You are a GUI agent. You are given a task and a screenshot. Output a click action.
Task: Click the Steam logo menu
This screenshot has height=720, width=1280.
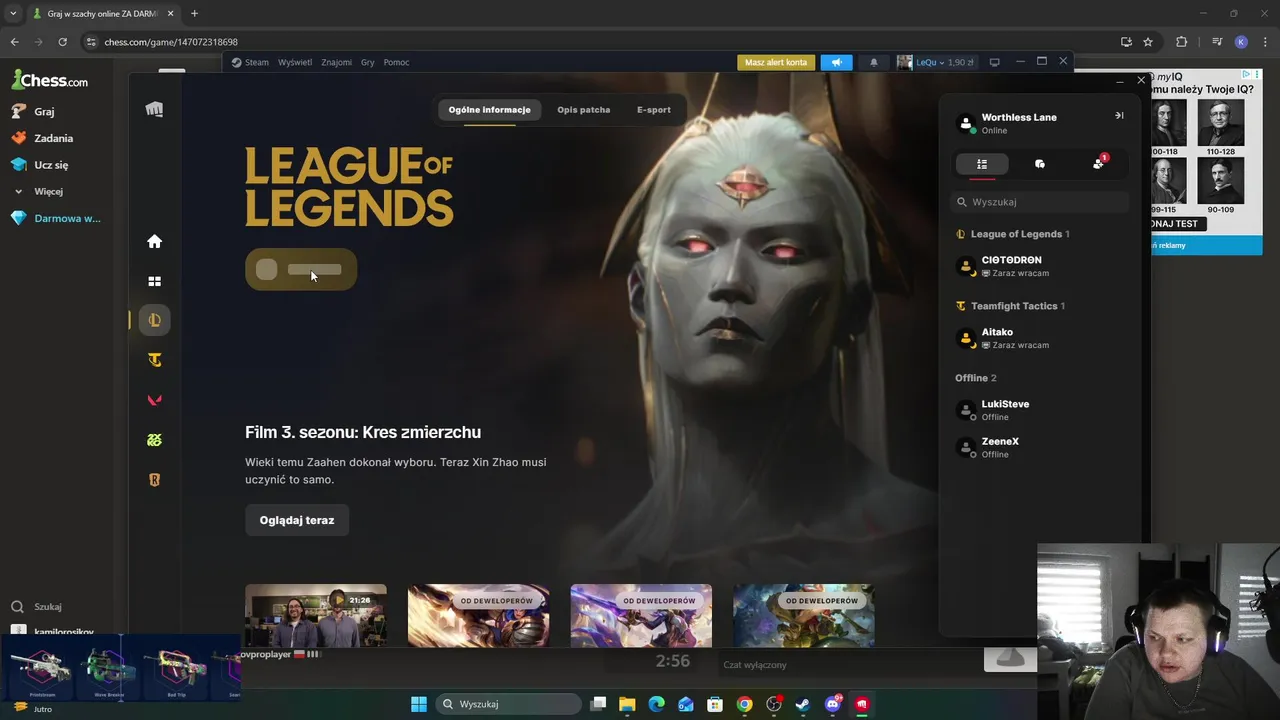250,62
